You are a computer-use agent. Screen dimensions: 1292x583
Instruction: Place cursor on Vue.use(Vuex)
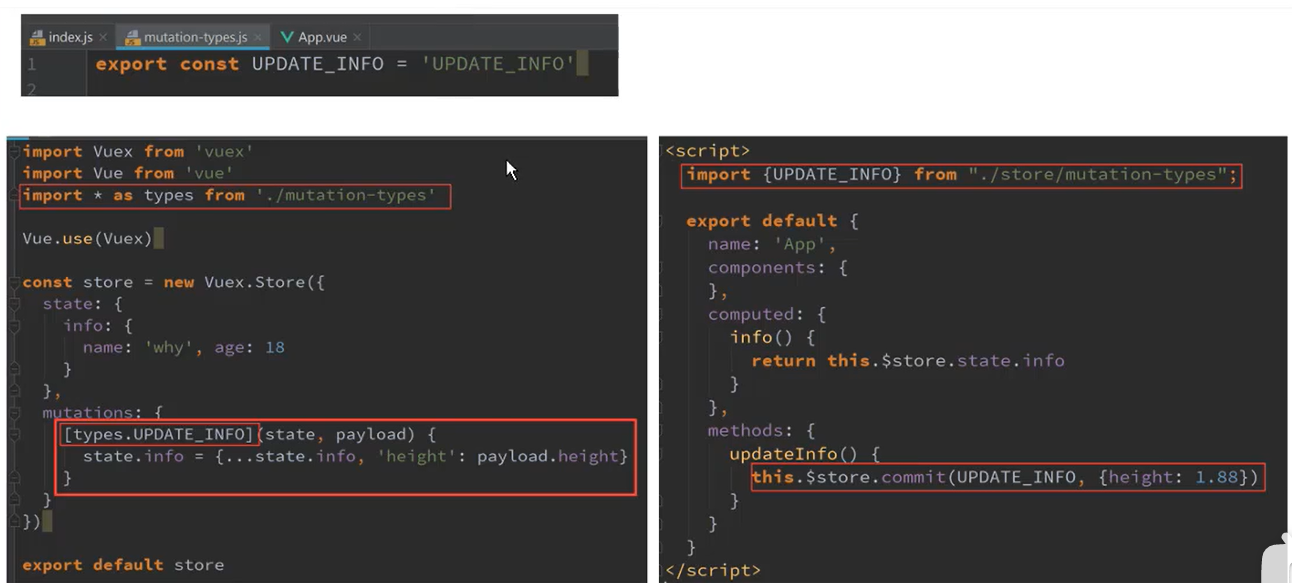tap(87, 239)
